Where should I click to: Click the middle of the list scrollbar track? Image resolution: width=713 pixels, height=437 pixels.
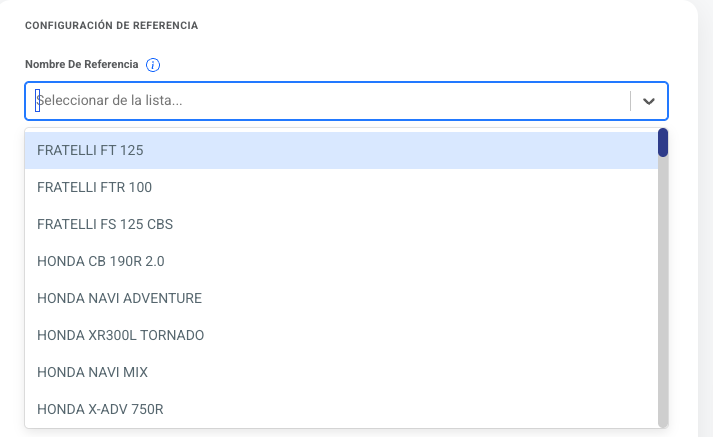point(663,280)
